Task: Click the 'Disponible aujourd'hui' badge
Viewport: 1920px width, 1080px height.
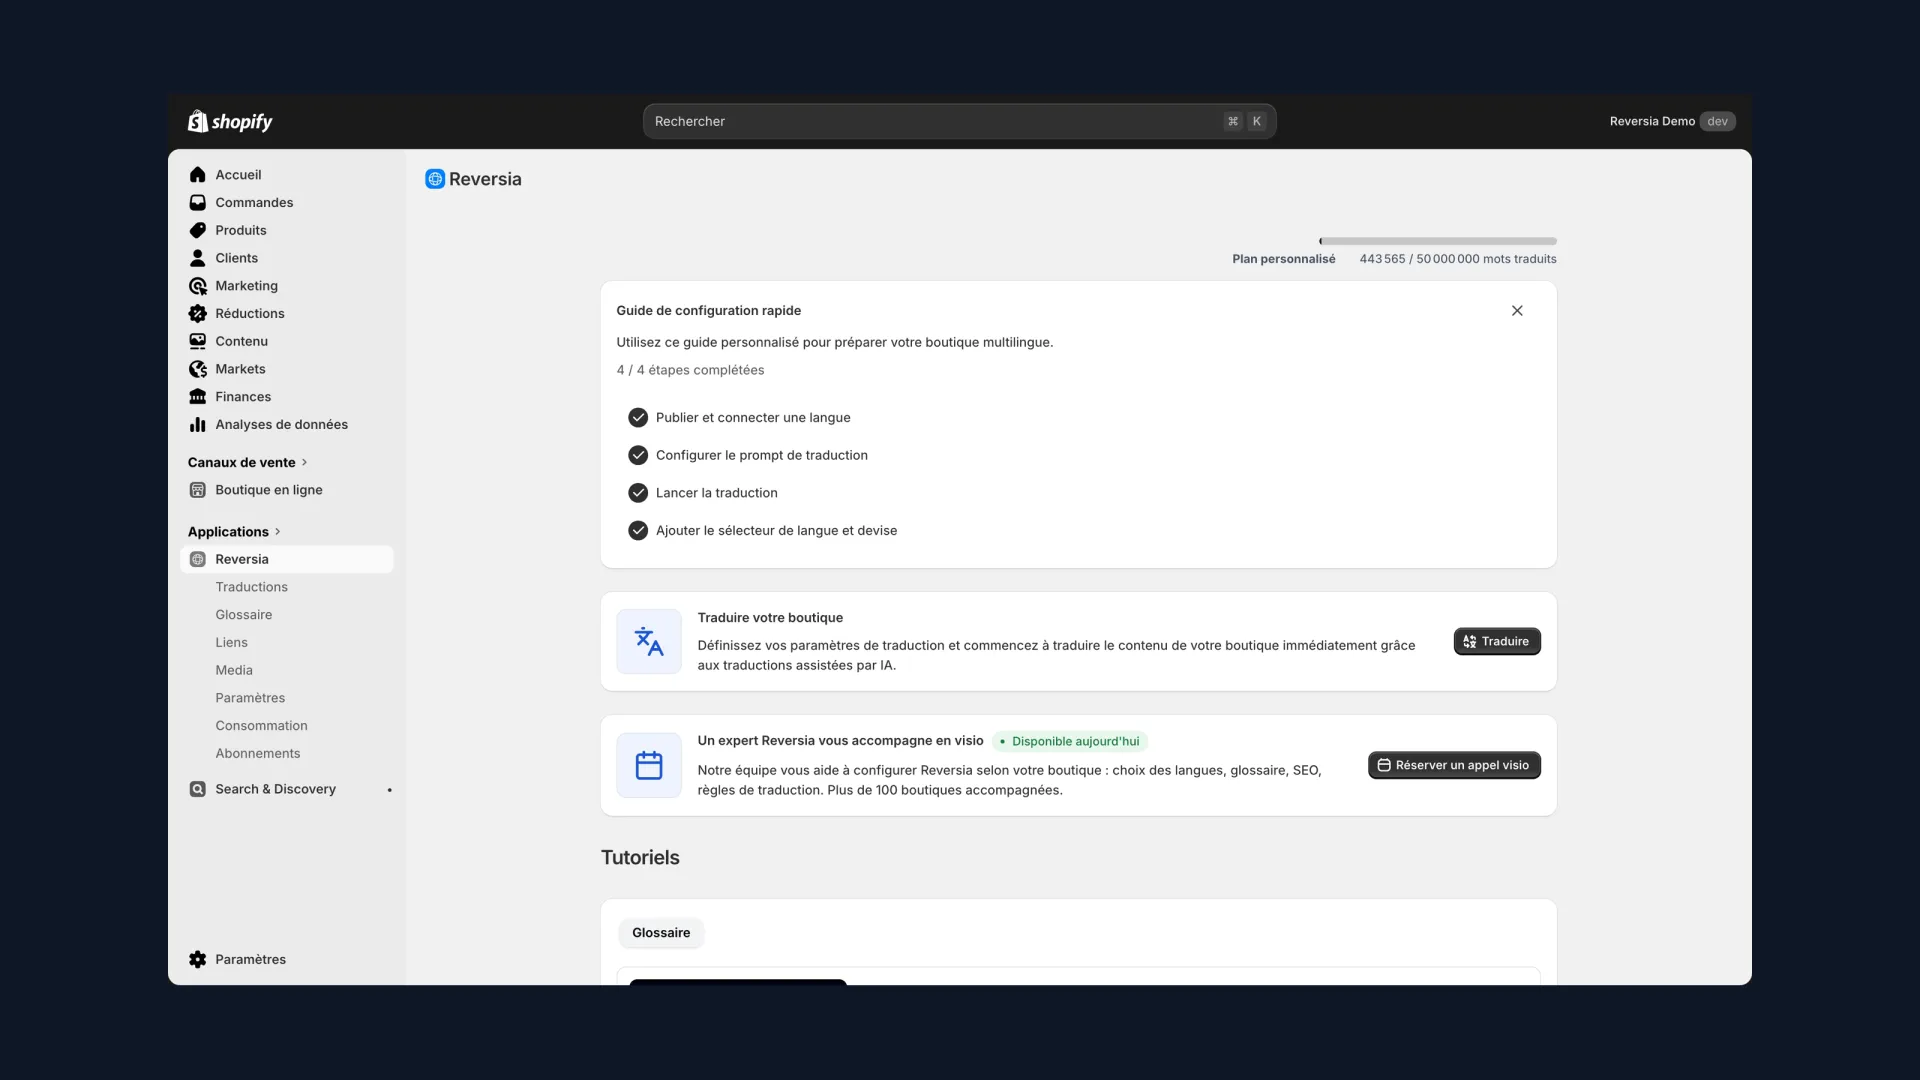Action: (1070, 741)
